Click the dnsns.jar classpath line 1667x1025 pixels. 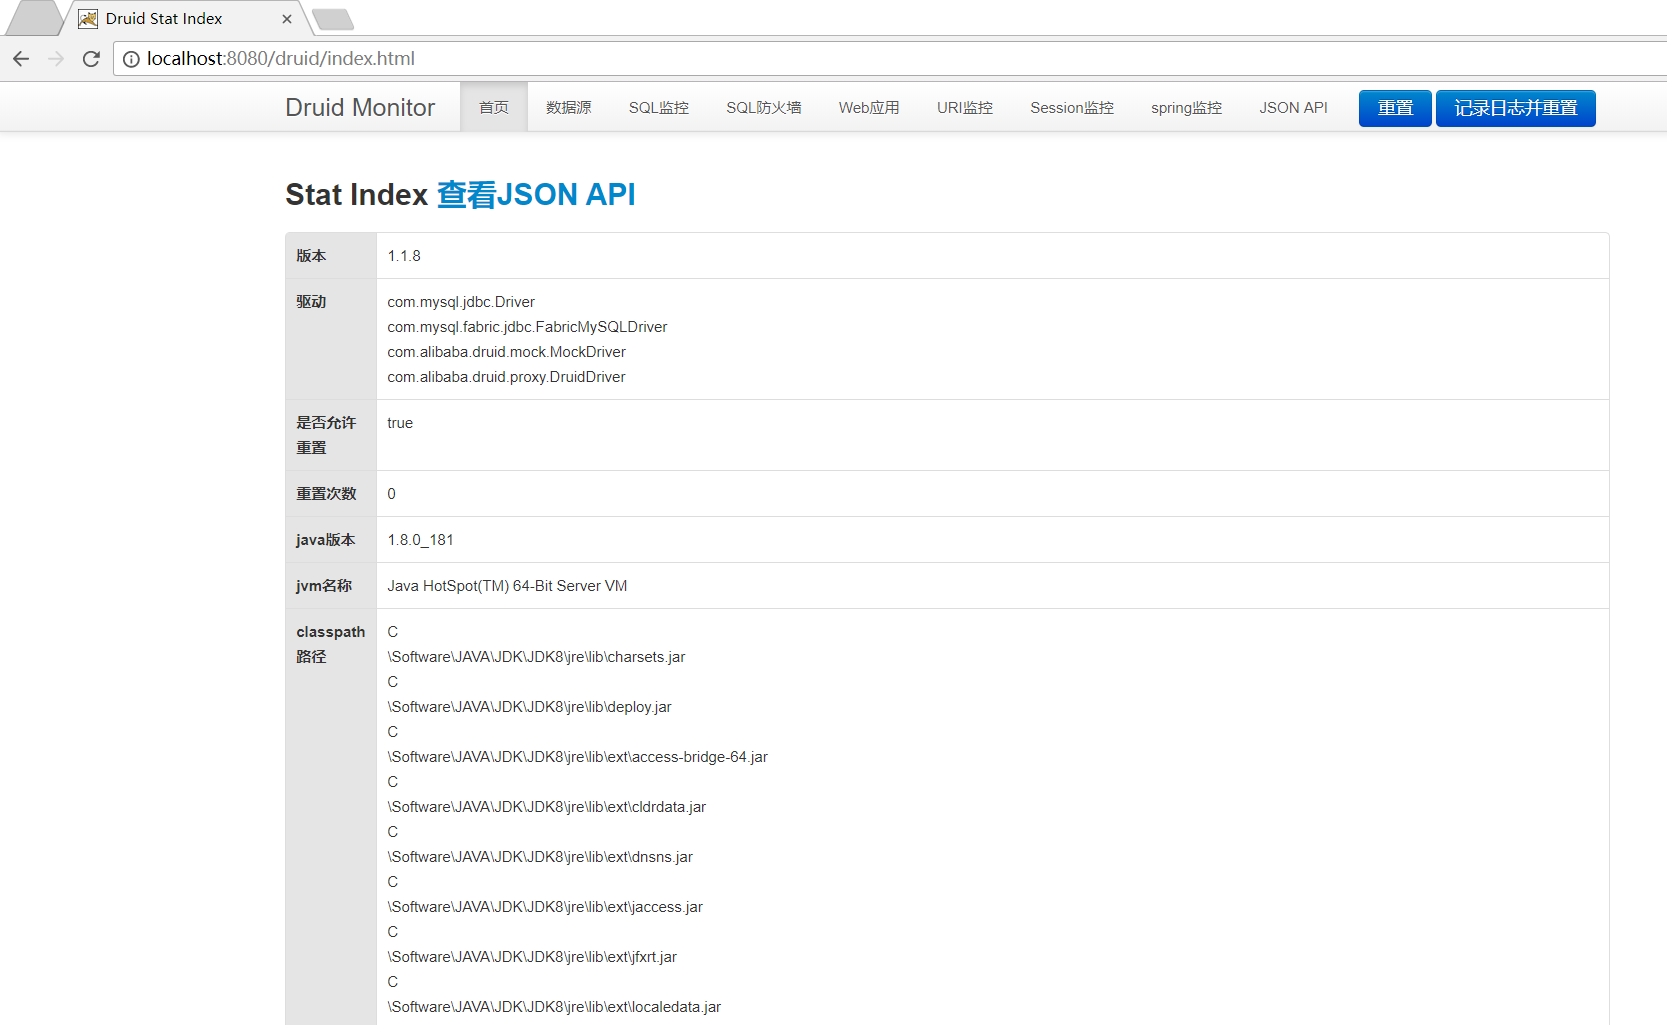pos(540,857)
